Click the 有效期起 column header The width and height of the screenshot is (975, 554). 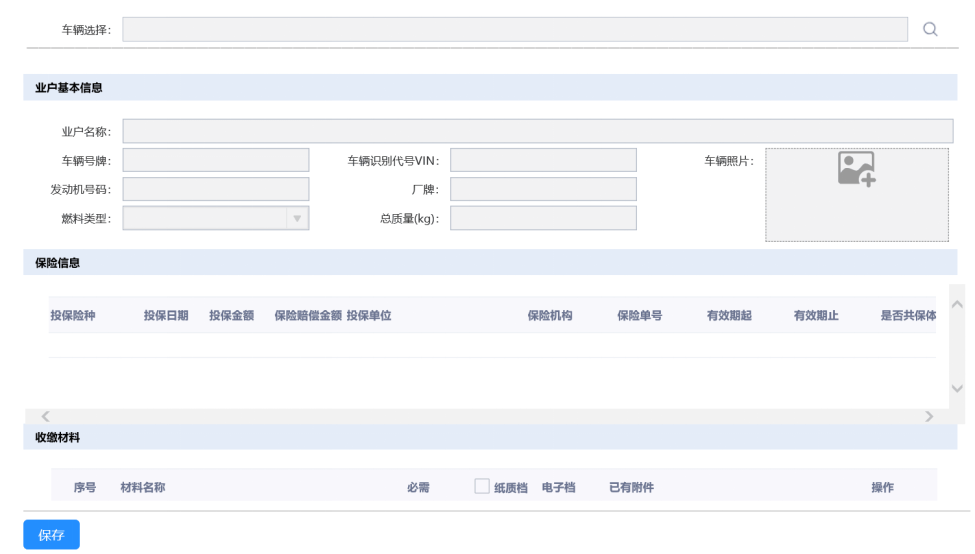(x=729, y=316)
